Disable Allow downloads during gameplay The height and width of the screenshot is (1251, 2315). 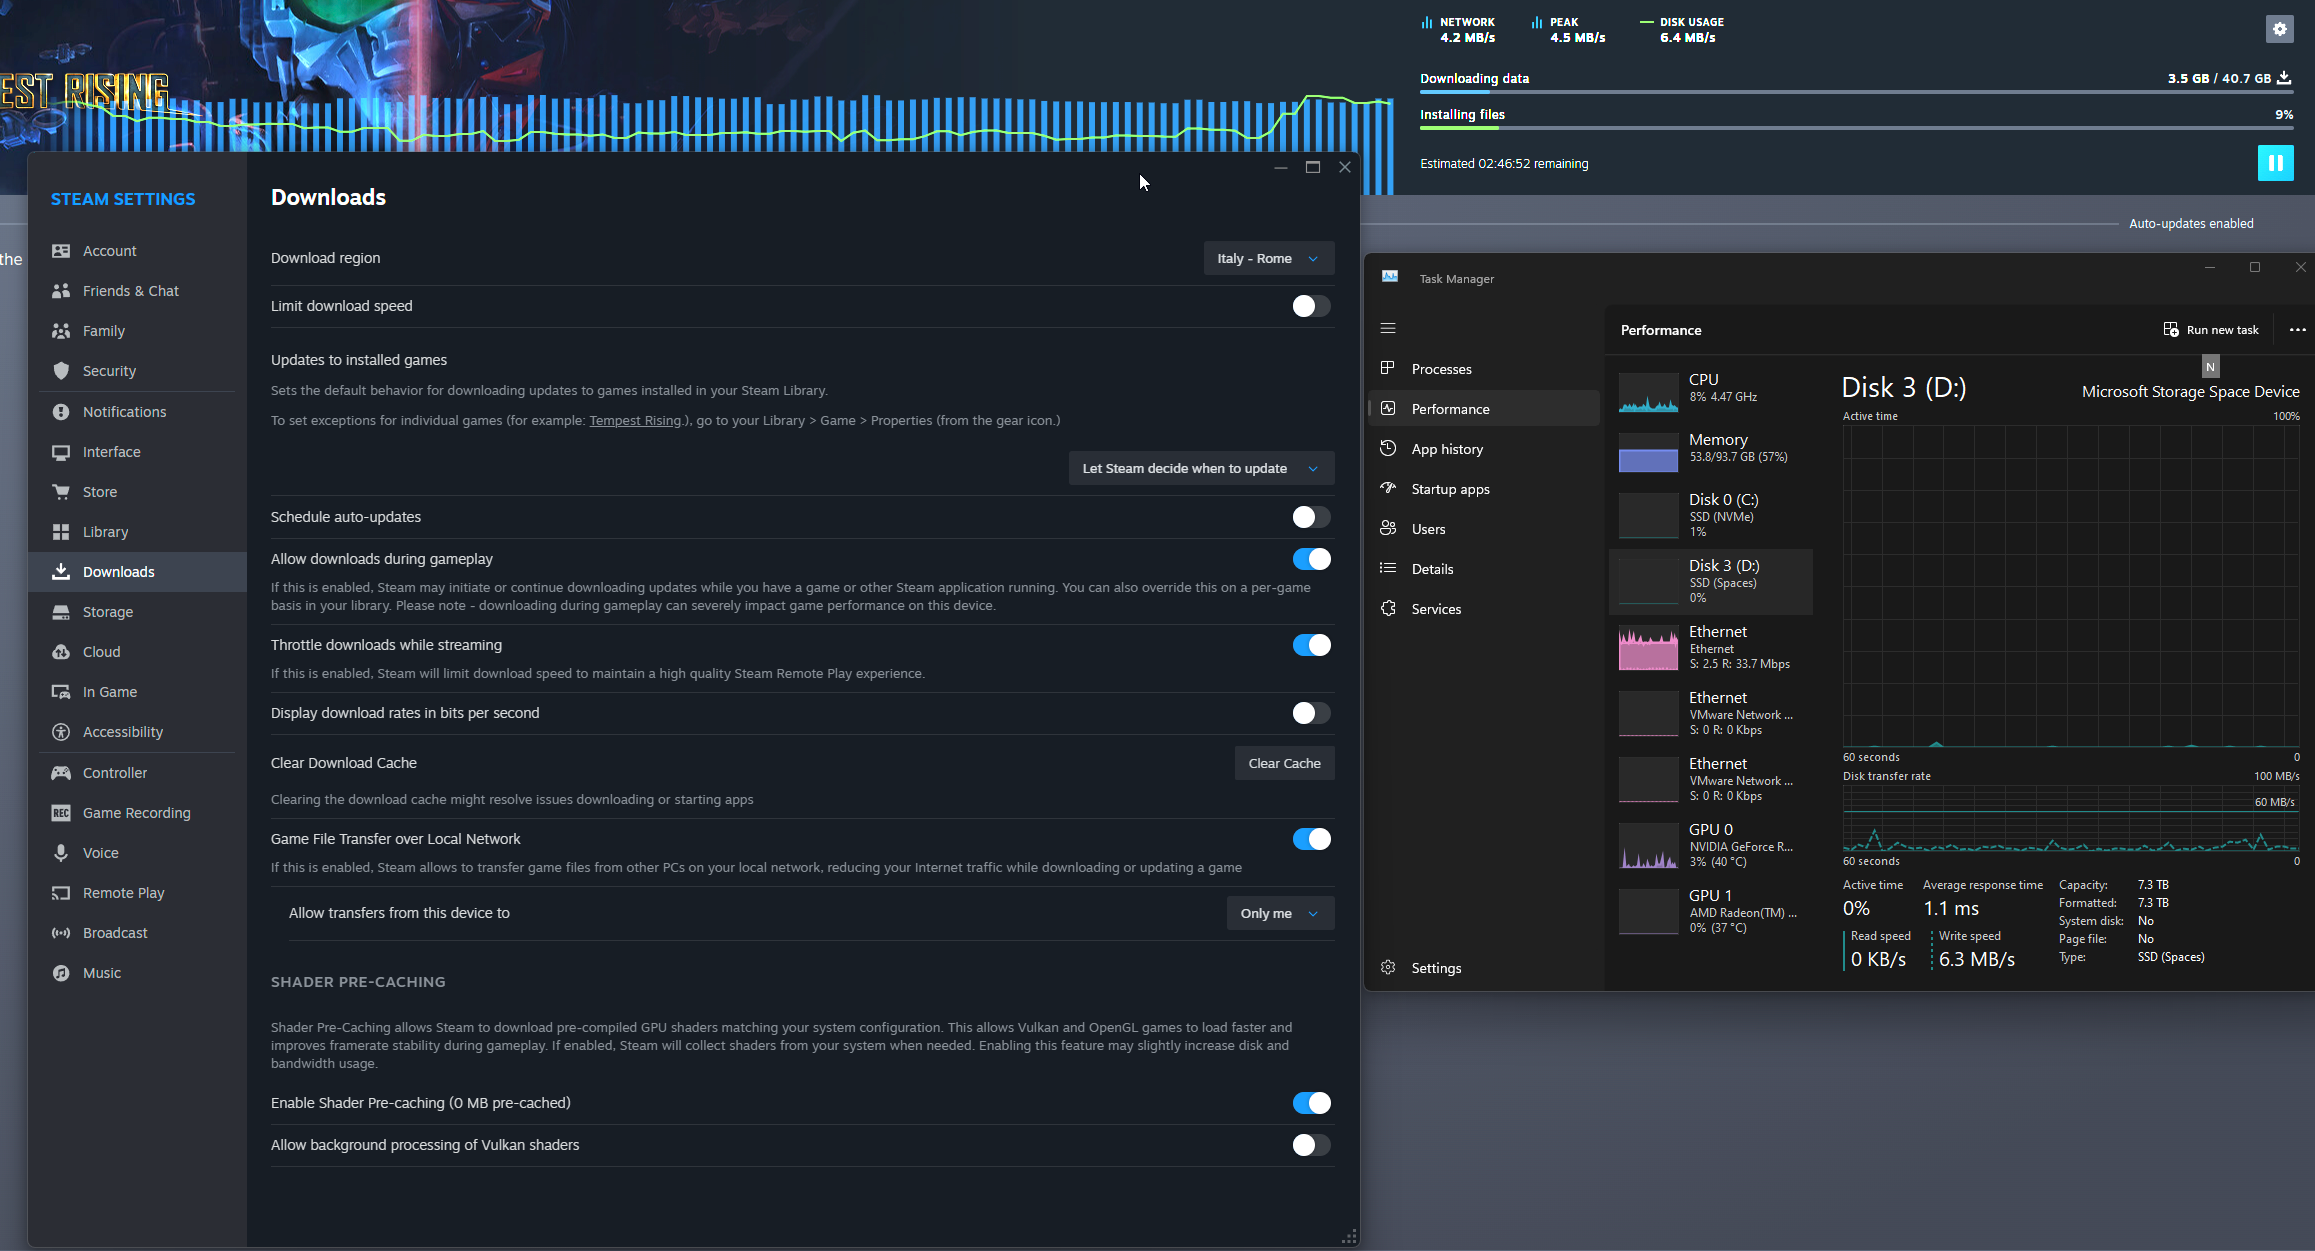[1310, 559]
